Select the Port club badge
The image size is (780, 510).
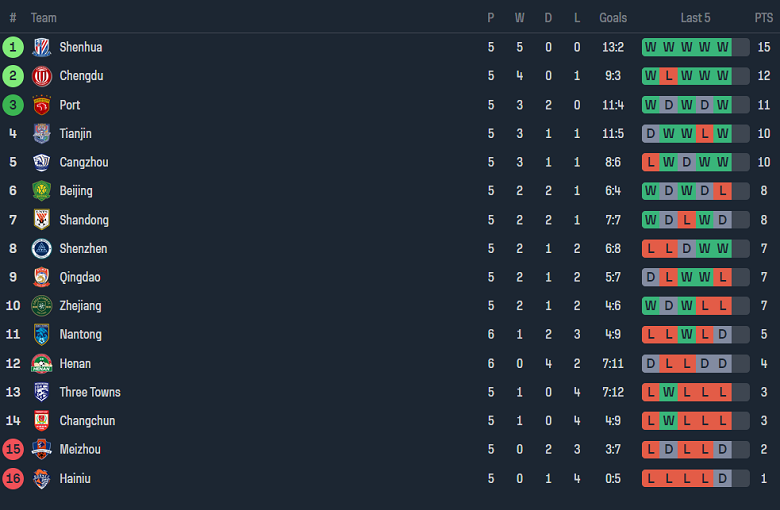coord(42,105)
